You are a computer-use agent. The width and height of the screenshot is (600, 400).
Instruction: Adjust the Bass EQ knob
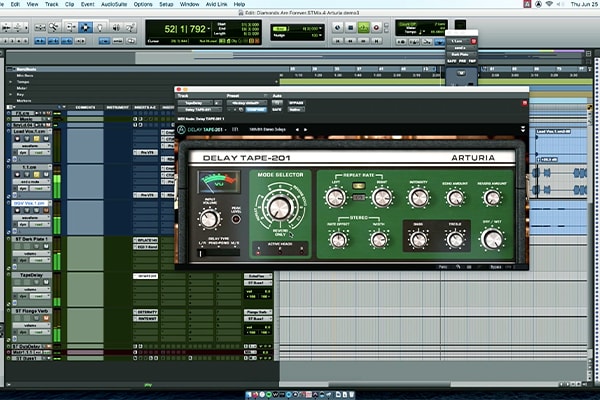pyautogui.click(x=418, y=240)
